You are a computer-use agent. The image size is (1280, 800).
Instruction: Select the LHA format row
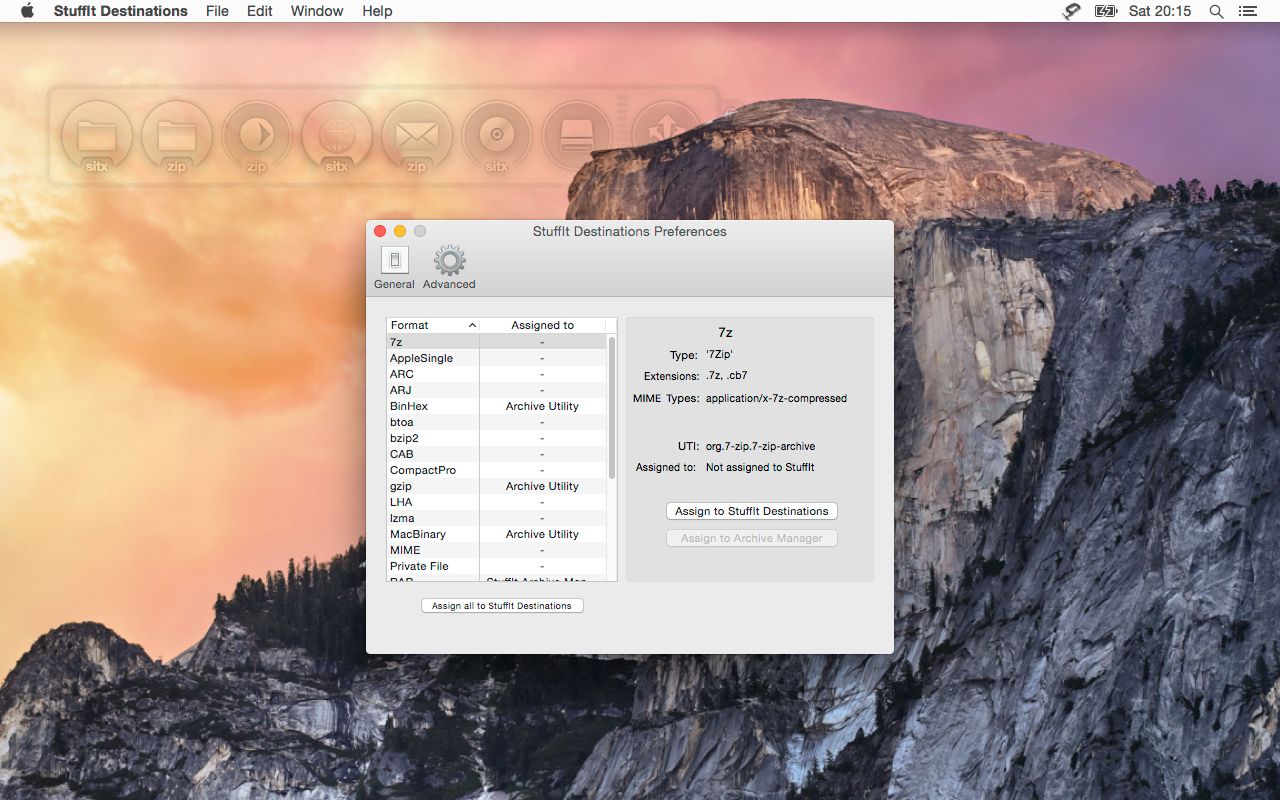[x=497, y=502]
